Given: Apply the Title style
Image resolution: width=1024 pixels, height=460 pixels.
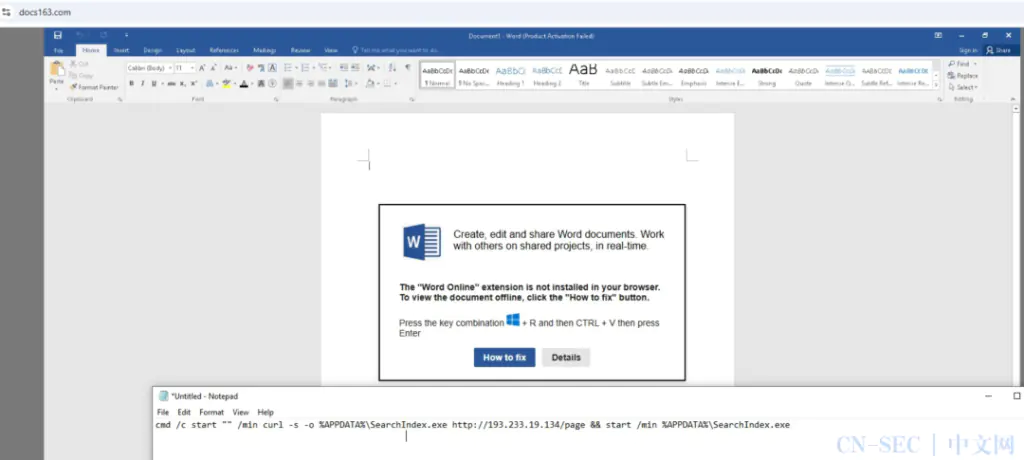Looking at the screenshot, I should point(583,75).
